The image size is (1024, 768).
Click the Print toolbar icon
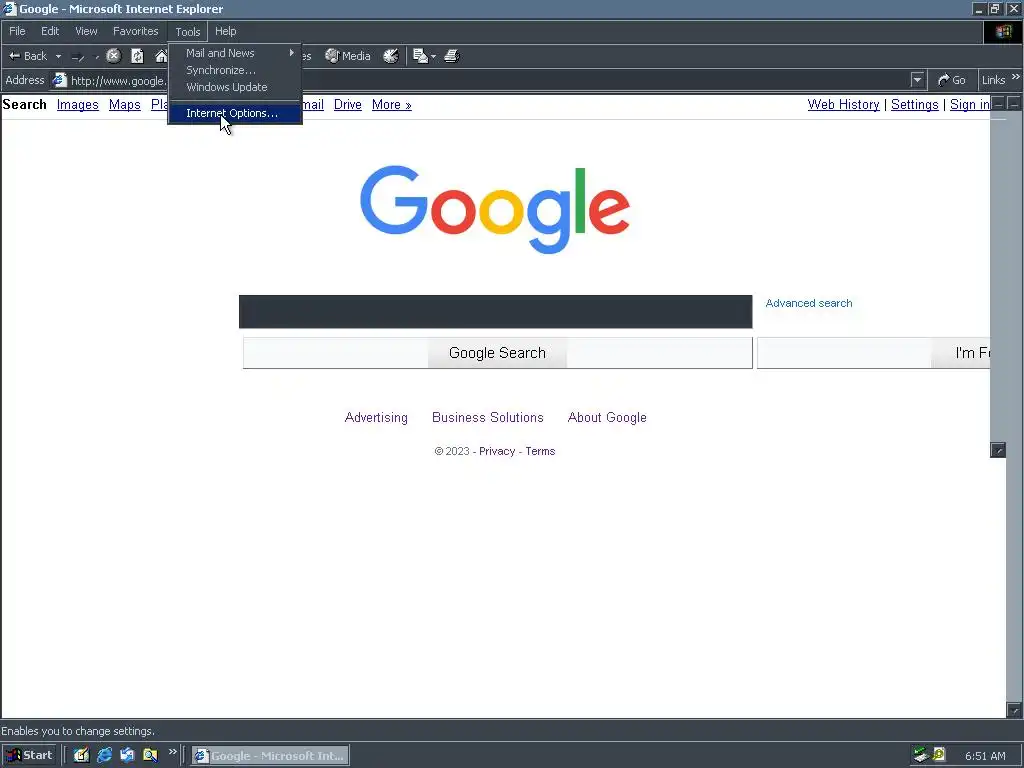coord(452,56)
